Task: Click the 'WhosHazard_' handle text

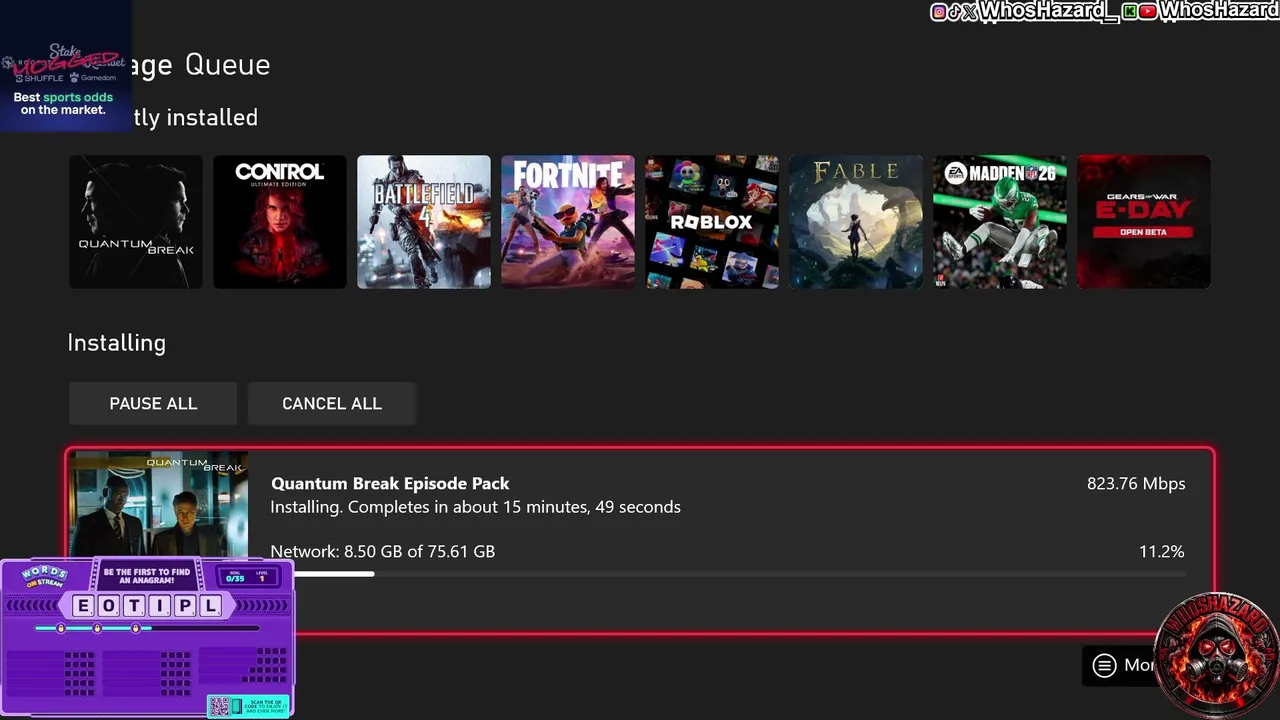Action: pos(1048,11)
